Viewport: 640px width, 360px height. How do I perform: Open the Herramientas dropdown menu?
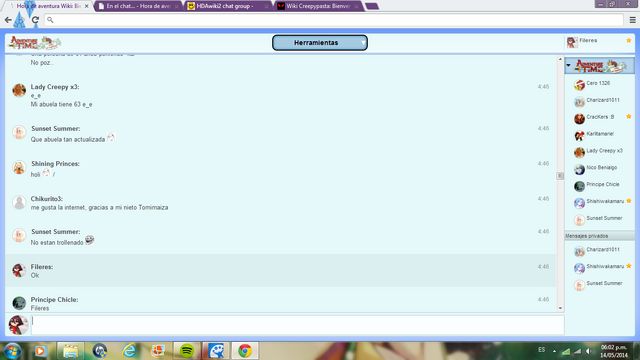tap(320, 42)
